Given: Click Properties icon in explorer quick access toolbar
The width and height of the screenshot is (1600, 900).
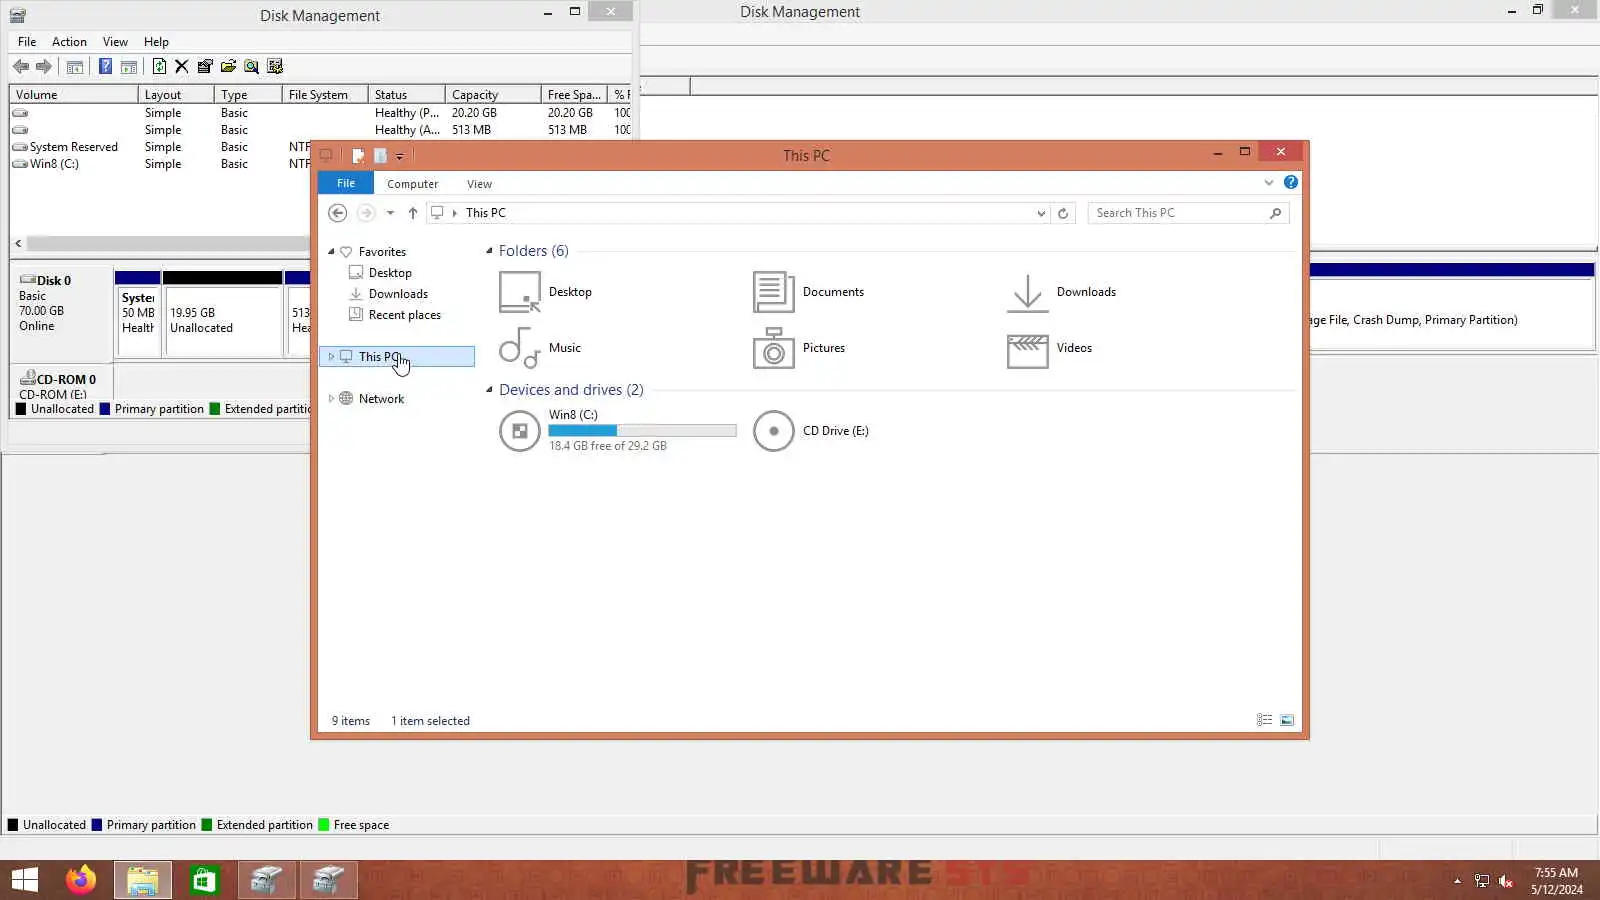Looking at the screenshot, I should 358,155.
